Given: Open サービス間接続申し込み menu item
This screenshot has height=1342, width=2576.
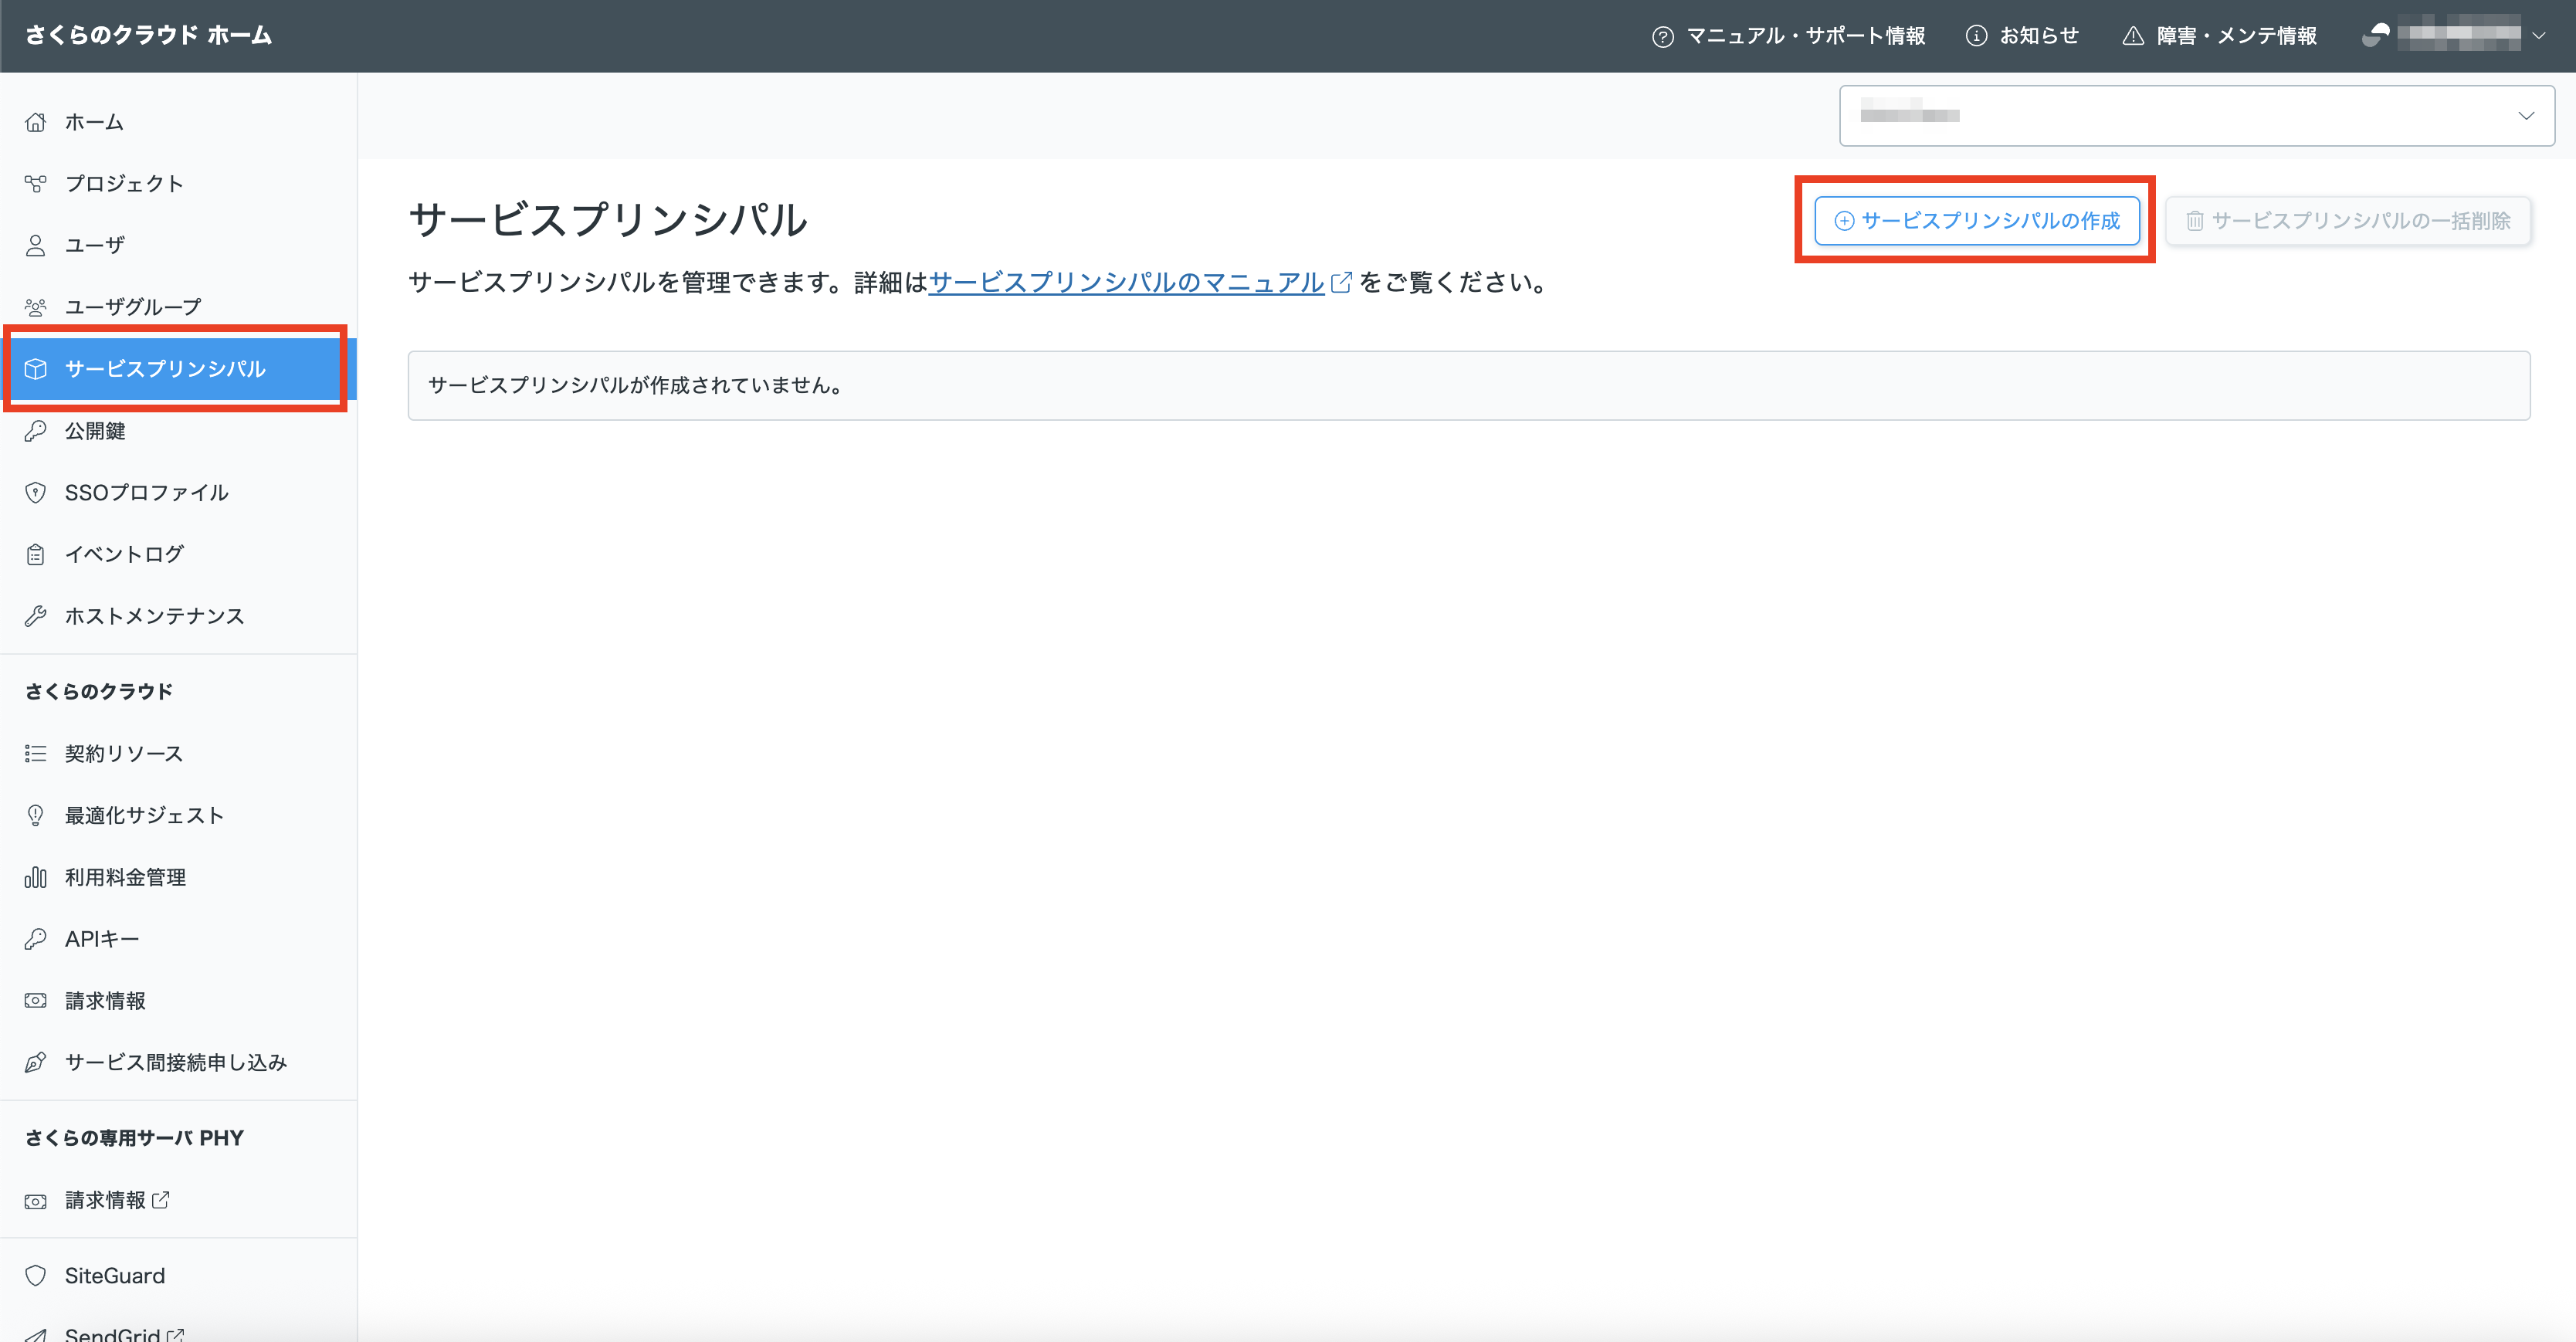Looking at the screenshot, I should click(x=178, y=1063).
